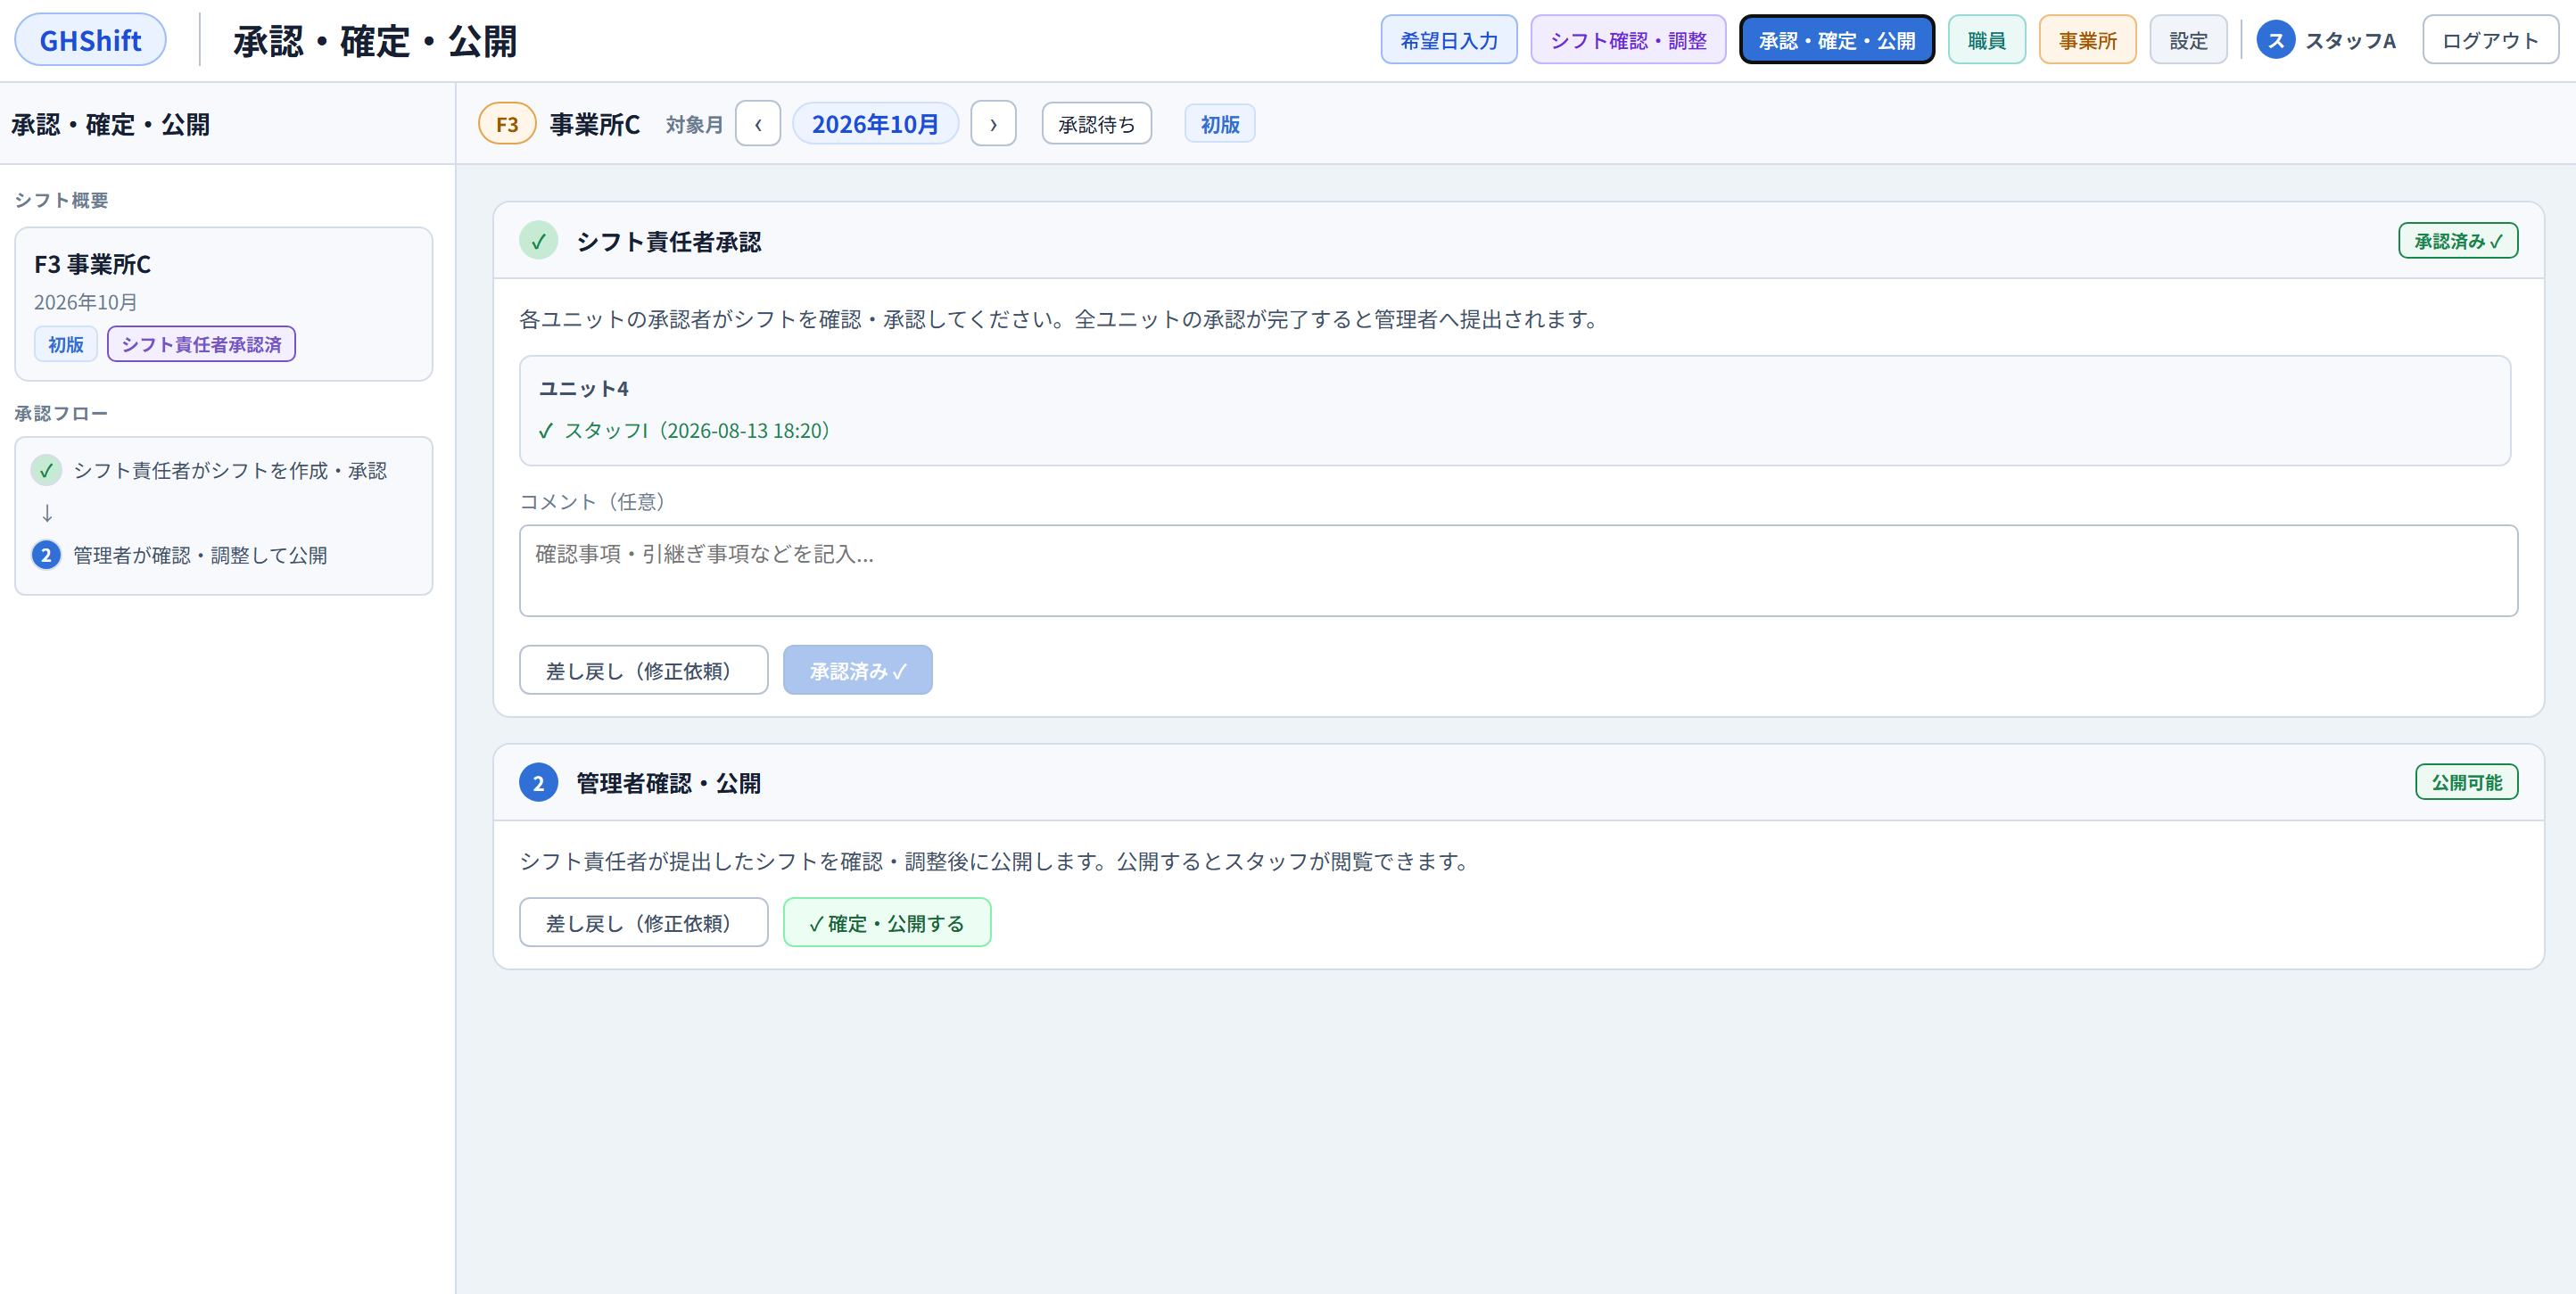Click step 2 circle in 承認フロー

pyautogui.click(x=46, y=555)
